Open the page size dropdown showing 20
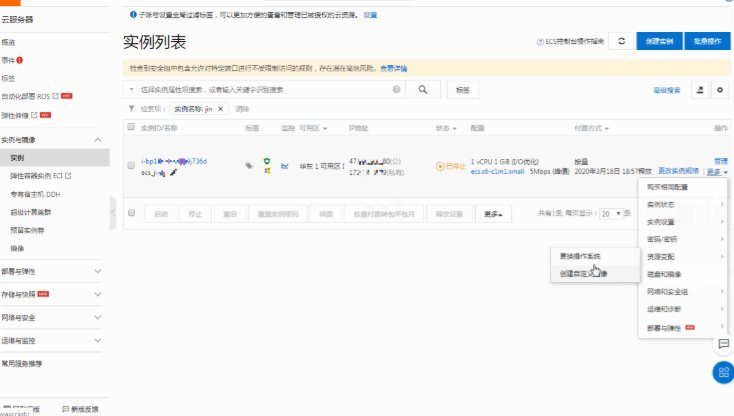 [x=611, y=213]
